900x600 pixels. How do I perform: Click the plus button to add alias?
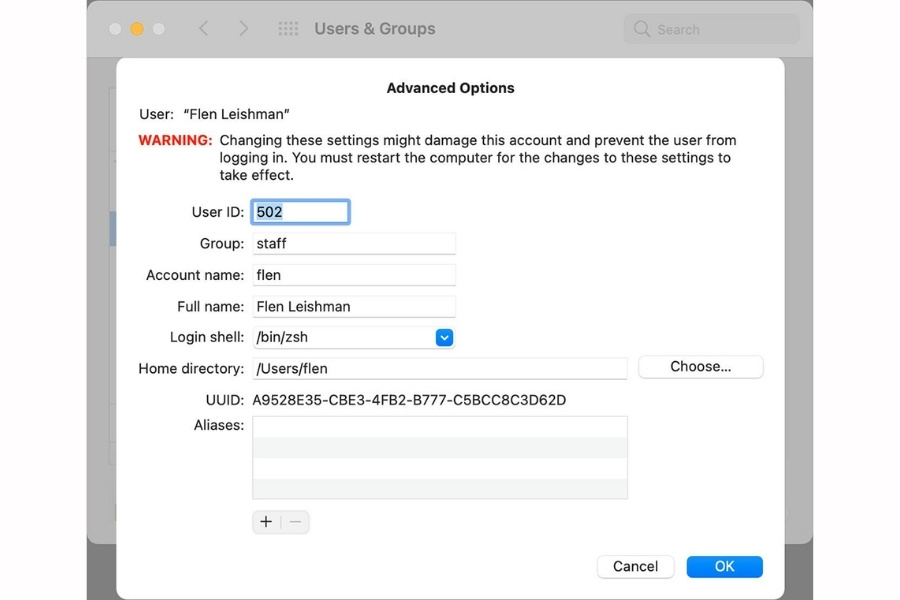coord(266,522)
